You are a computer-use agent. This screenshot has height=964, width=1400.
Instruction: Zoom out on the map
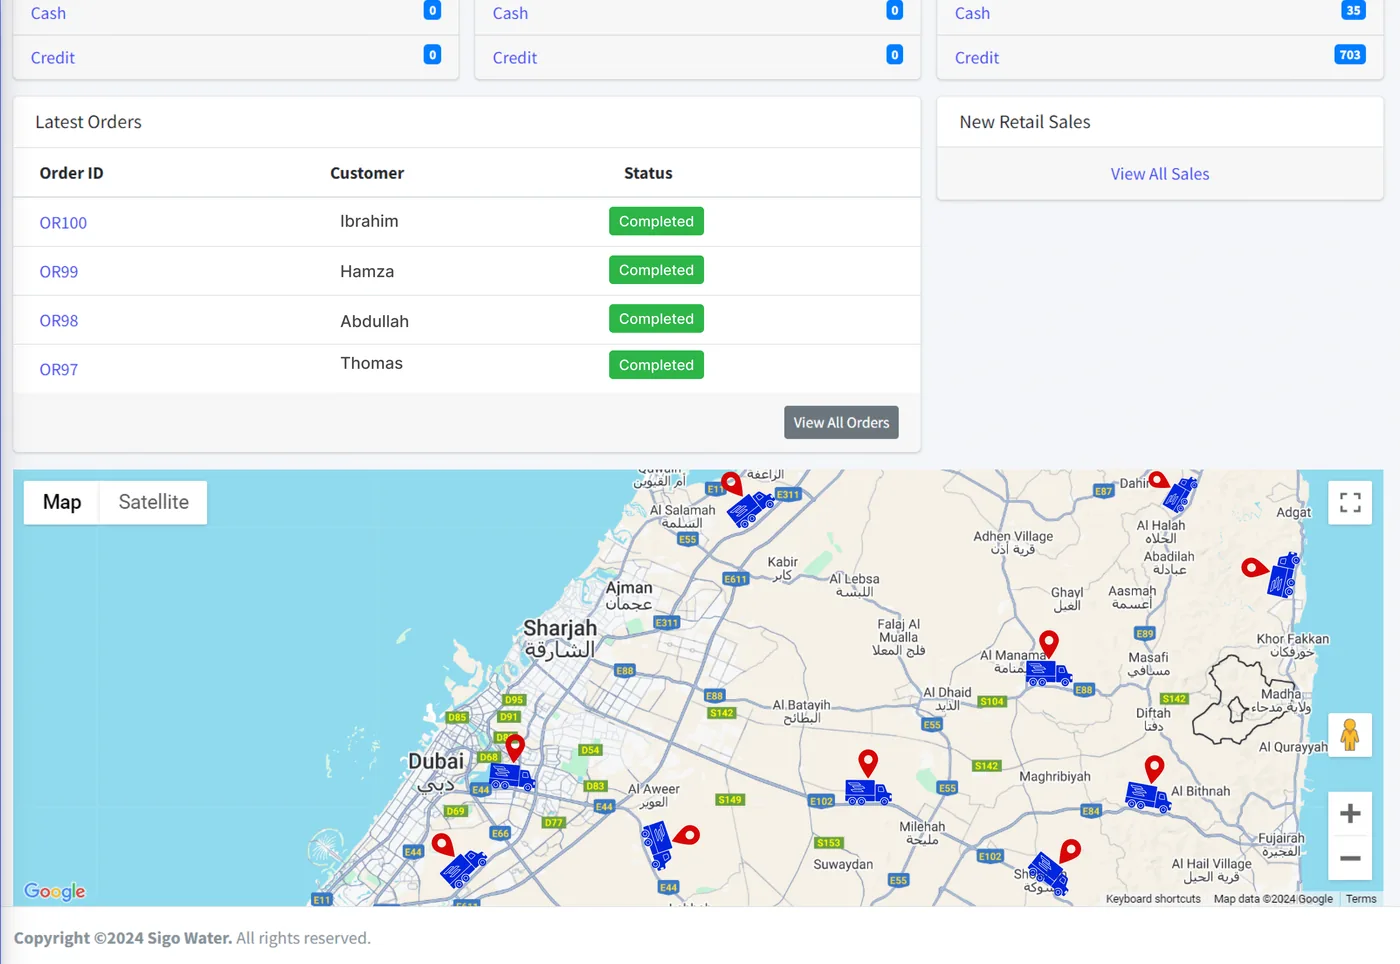click(1350, 858)
